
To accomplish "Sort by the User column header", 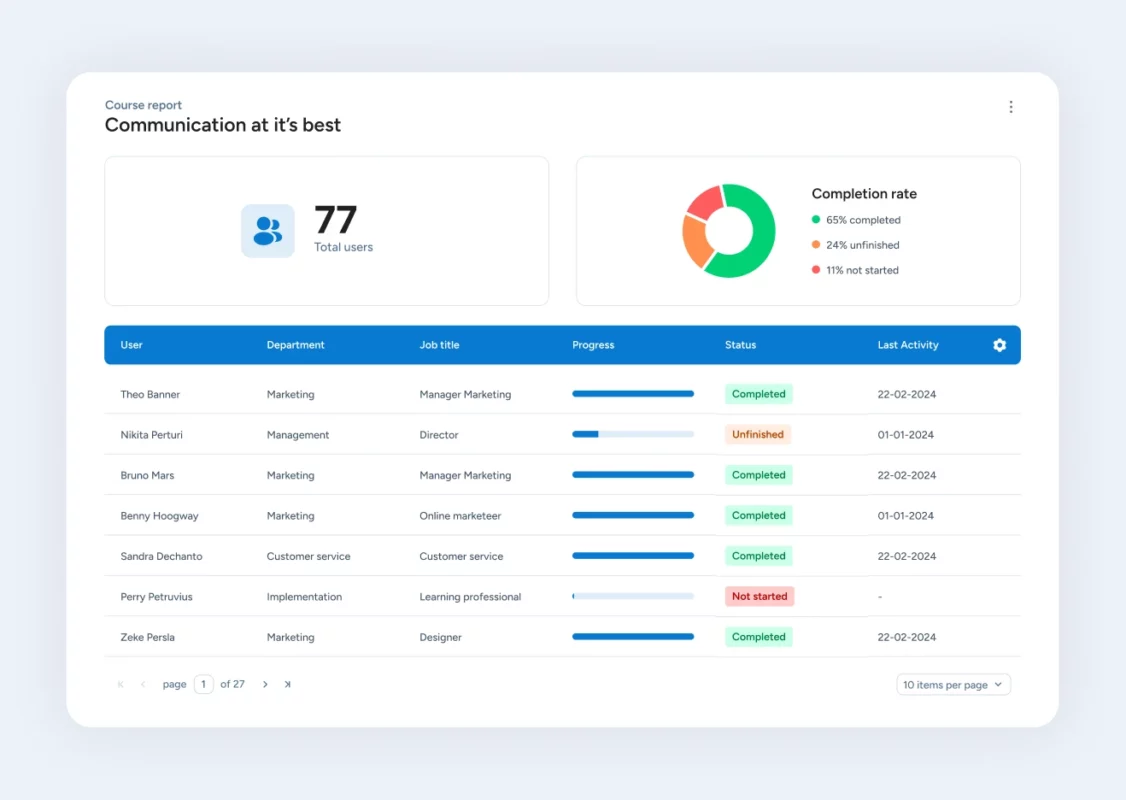I will pyautogui.click(x=132, y=345).
